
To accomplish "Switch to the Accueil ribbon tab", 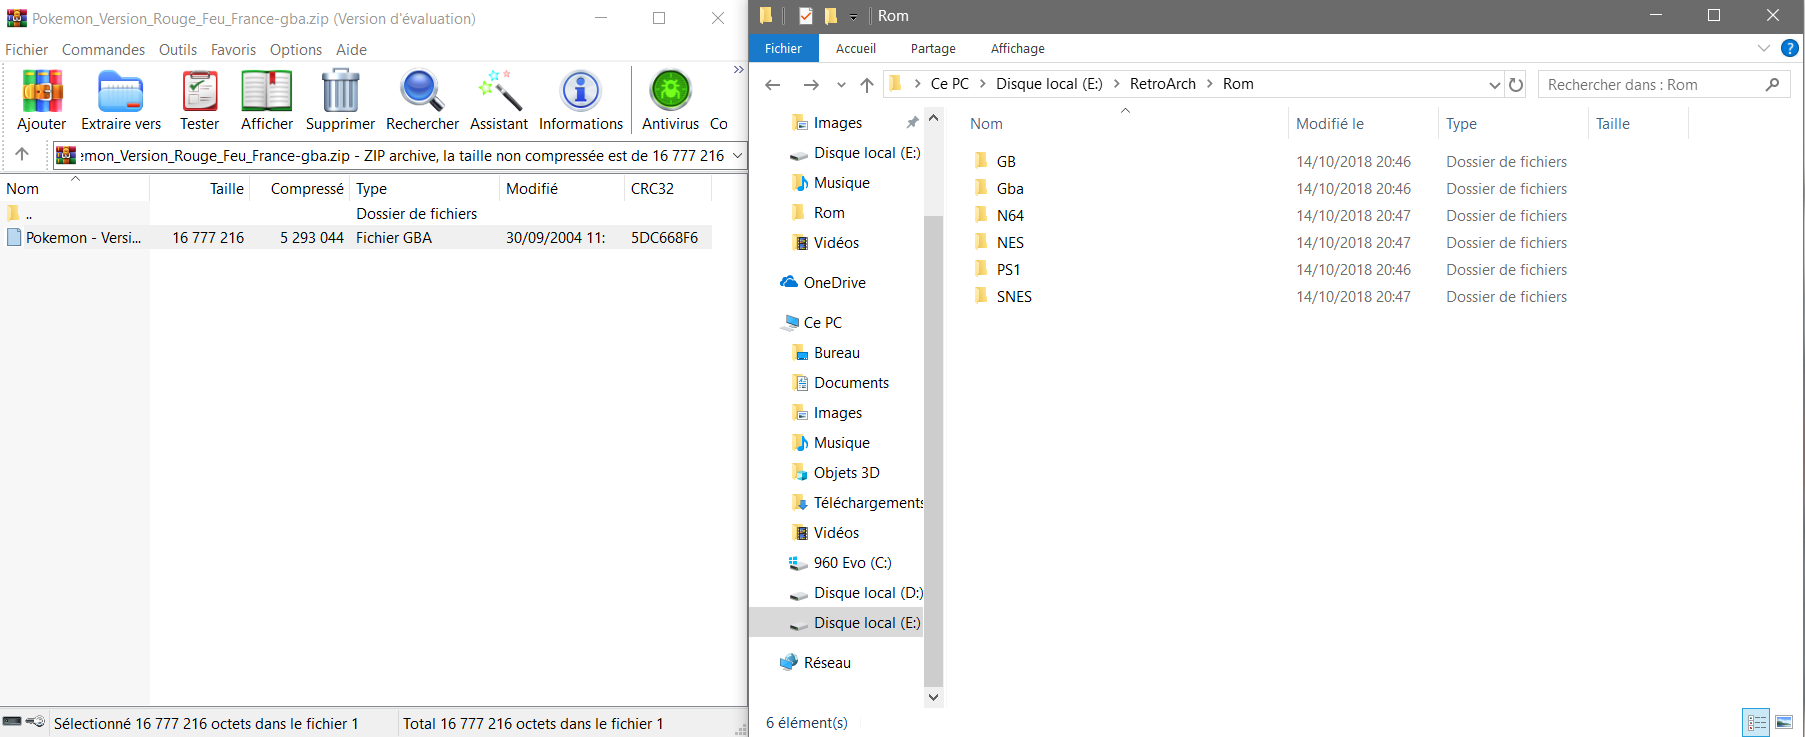I will click(856, 48).
